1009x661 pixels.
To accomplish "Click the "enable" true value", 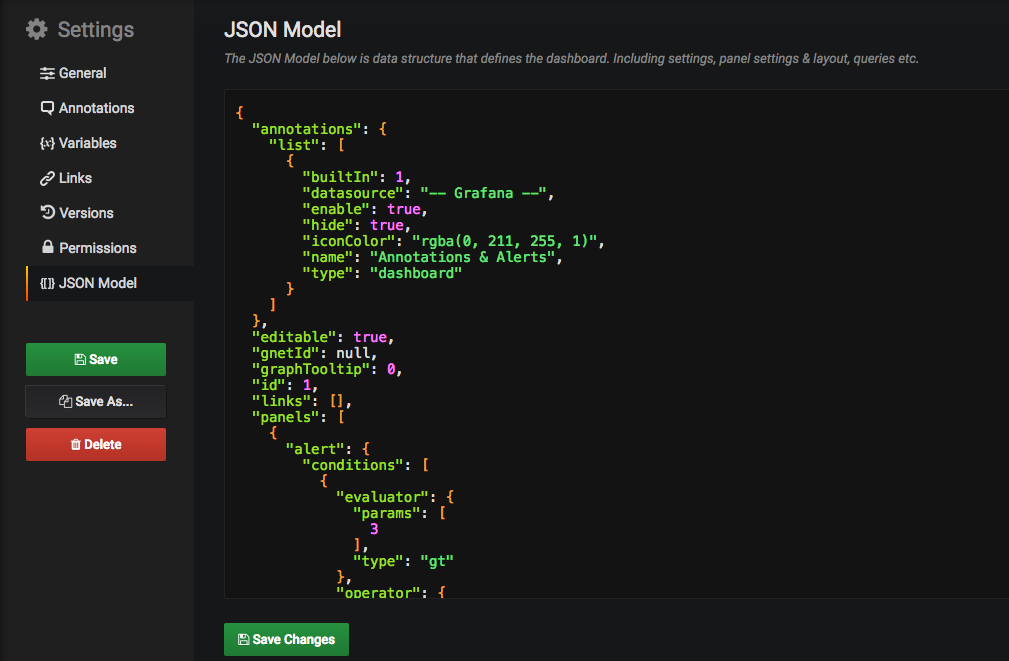I will (x=403, y=209).
